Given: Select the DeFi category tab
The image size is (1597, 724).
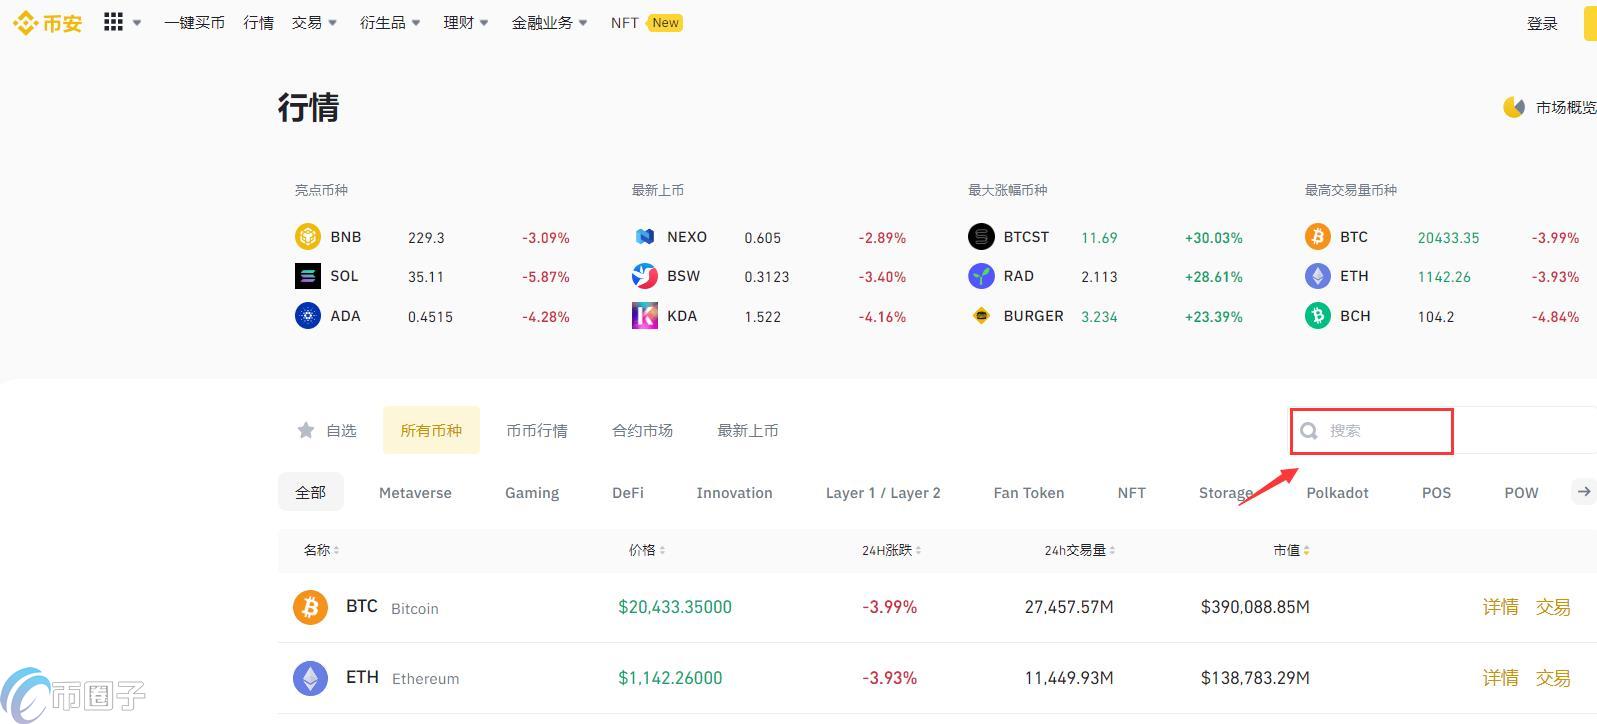Looking at the screenshot, I should point(628,492).
